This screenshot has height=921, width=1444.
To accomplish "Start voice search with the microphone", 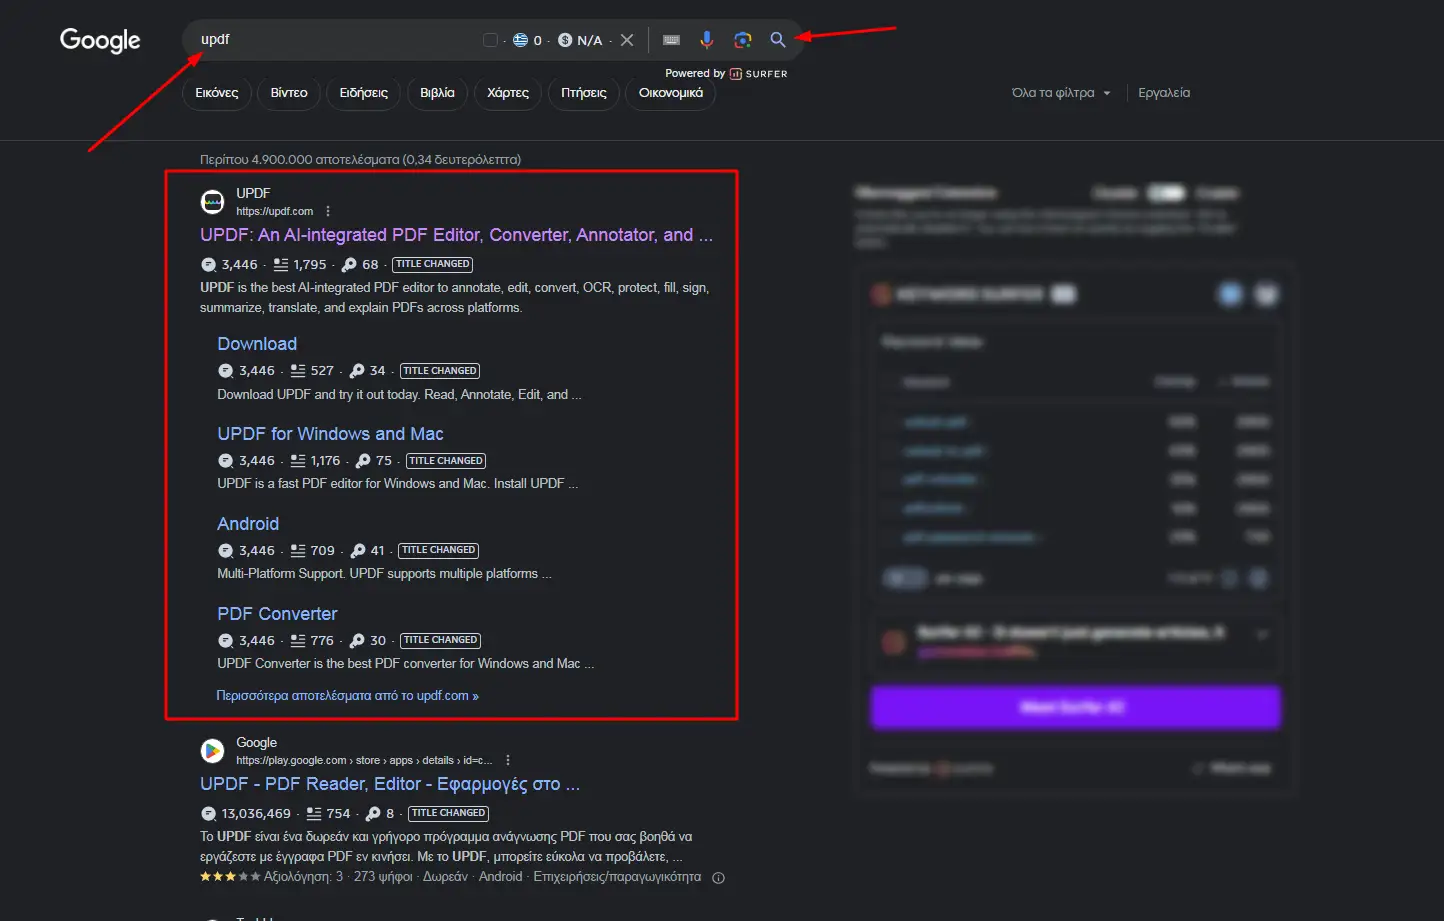I will (706, 40).
